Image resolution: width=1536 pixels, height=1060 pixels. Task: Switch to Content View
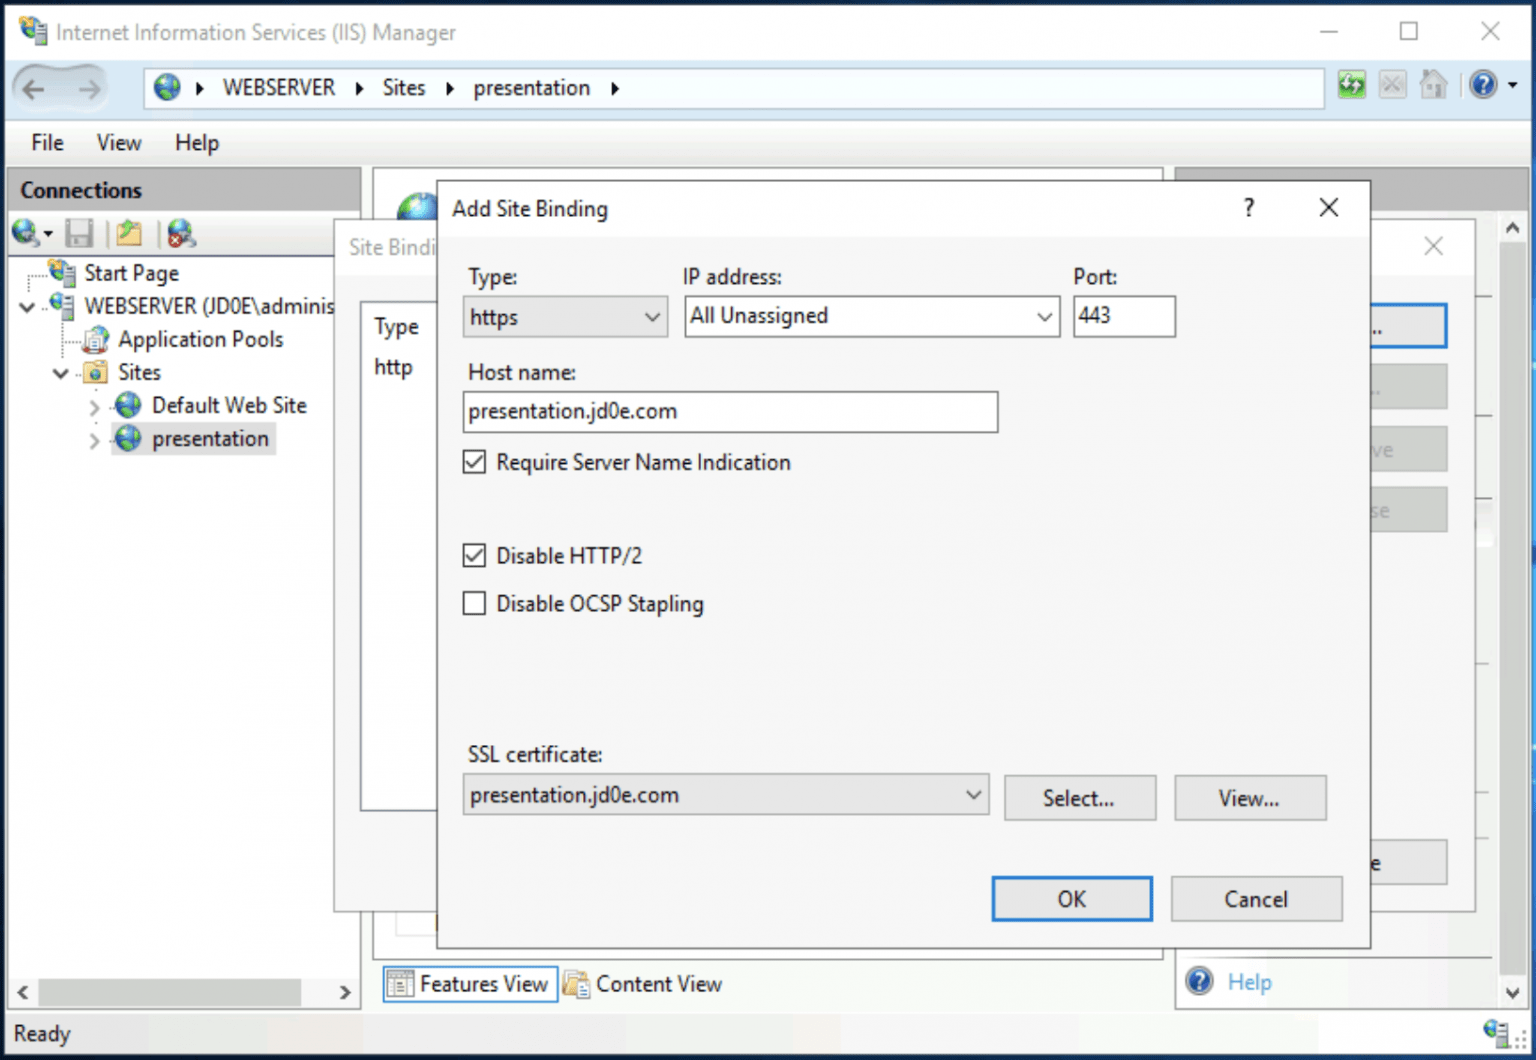(643, 983)
